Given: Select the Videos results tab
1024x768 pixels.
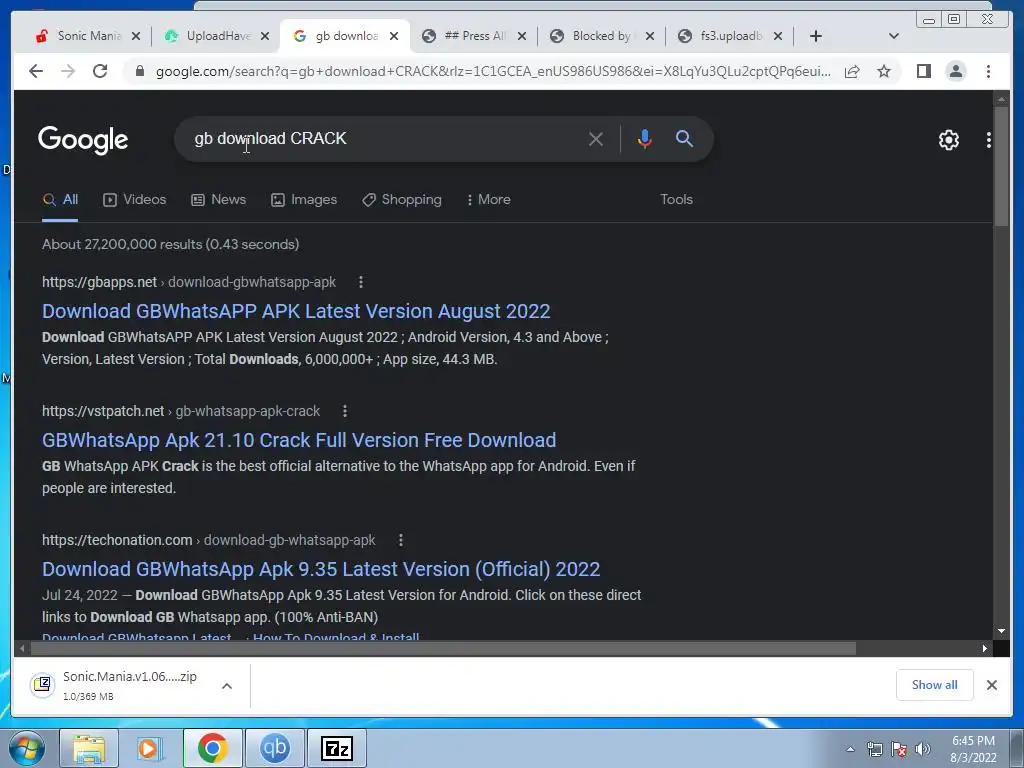Looking at the screenshot, I should [135, 200].
